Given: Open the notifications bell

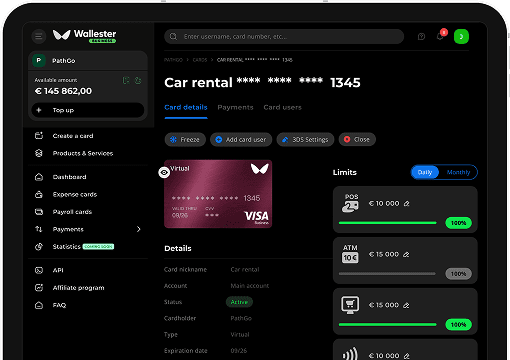Looking at the screenshot, I should coord(440,36).
